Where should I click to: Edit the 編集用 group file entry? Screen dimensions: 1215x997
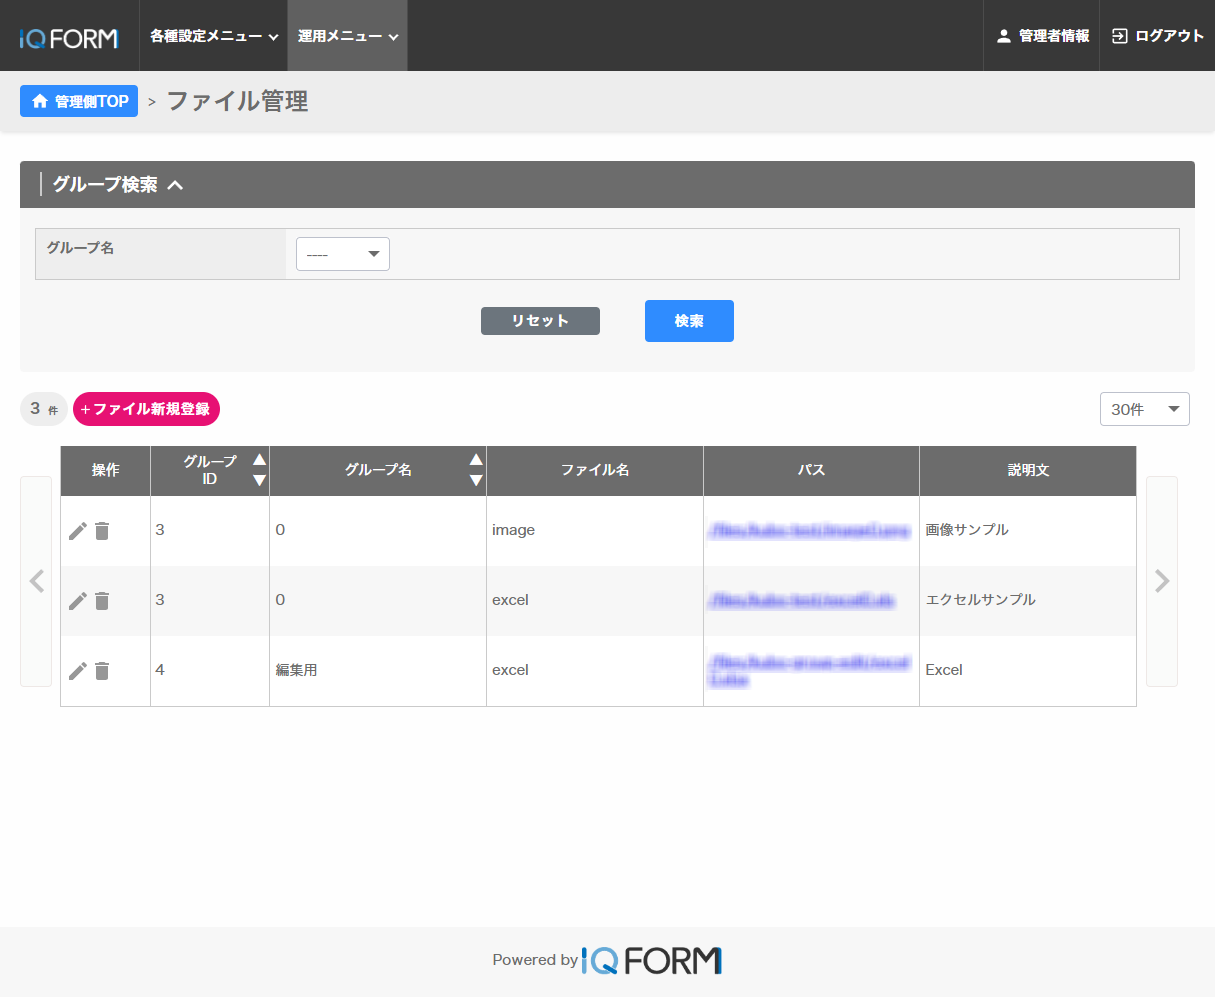coord(77,671)
